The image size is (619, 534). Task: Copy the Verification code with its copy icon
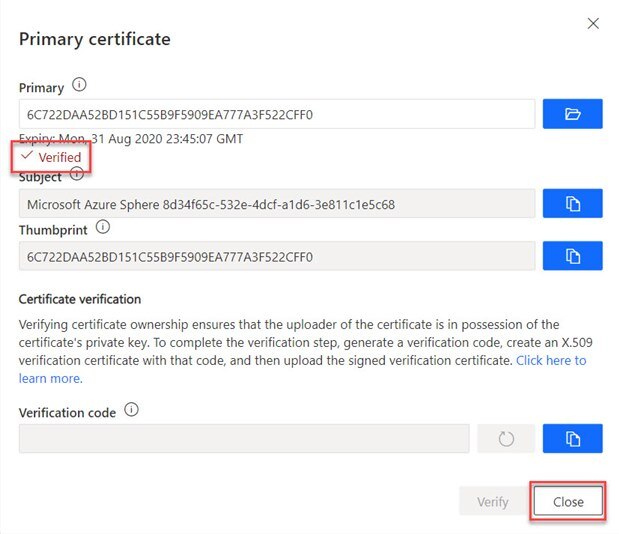(x=572, y=438)
